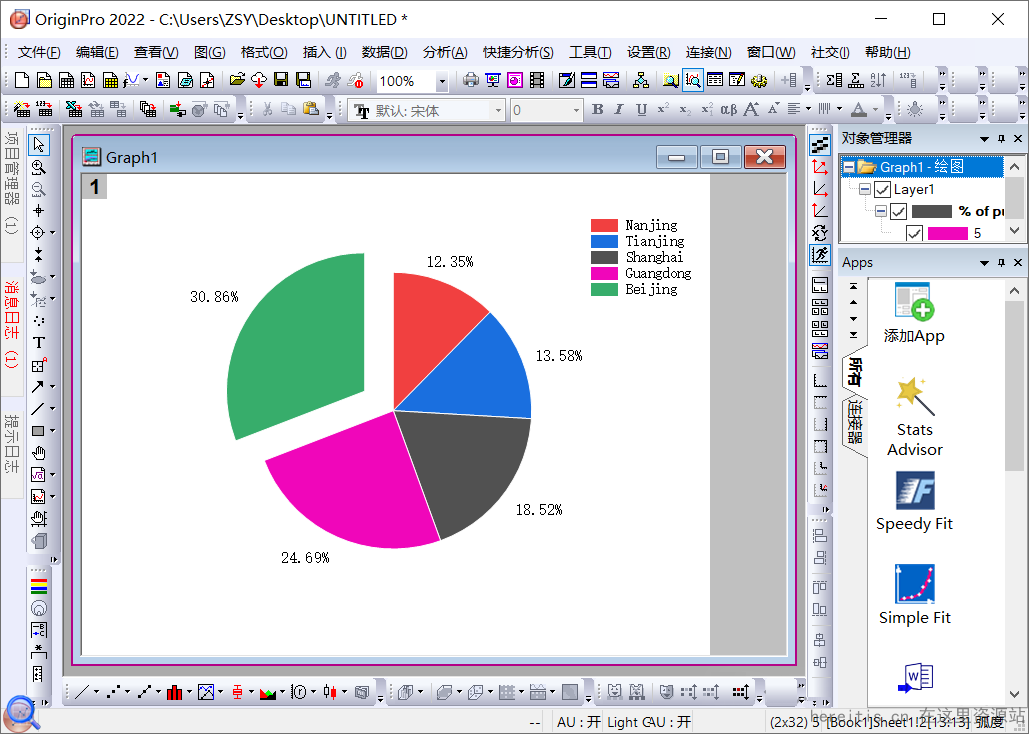Screen dimensions: 1029x734
Task: Insert Greek symbols with αβ button
Action: [728, 110]
